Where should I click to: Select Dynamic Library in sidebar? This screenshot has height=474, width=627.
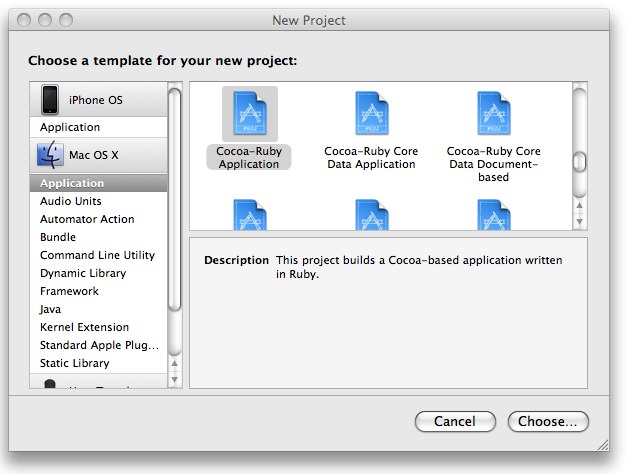click(x=83, y=273)
